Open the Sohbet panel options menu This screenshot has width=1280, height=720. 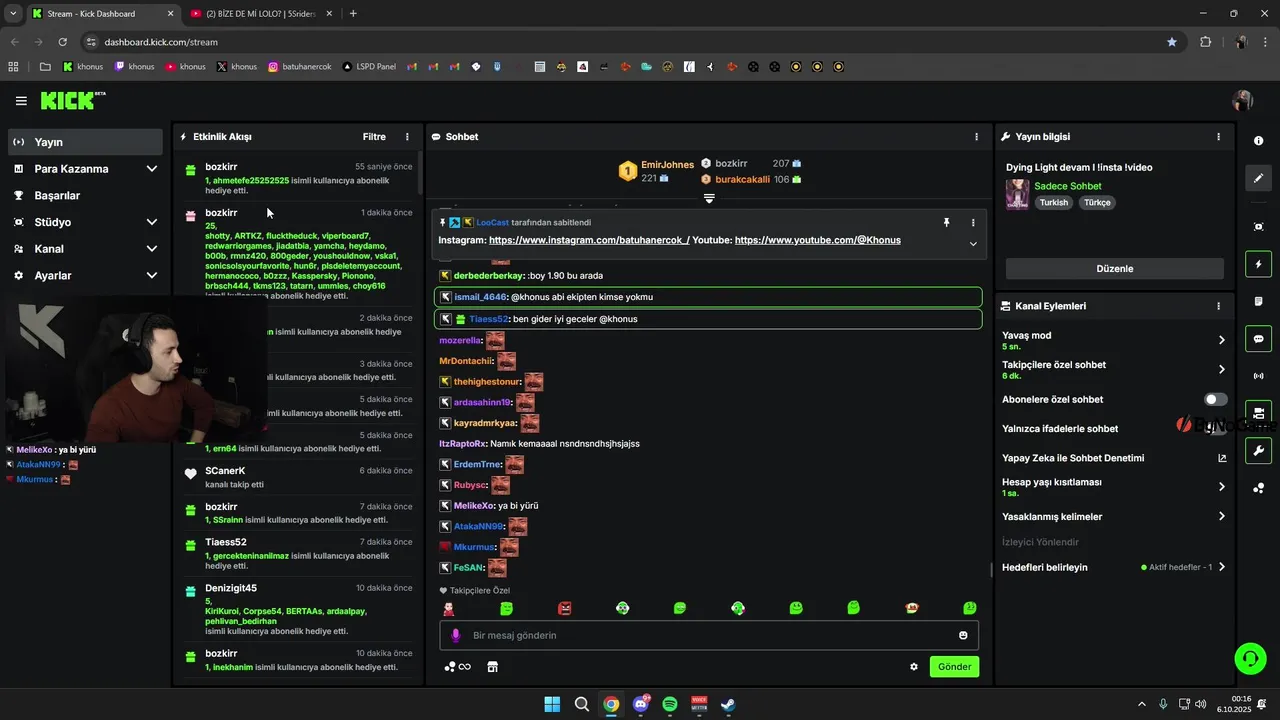(x=977, y=137)
